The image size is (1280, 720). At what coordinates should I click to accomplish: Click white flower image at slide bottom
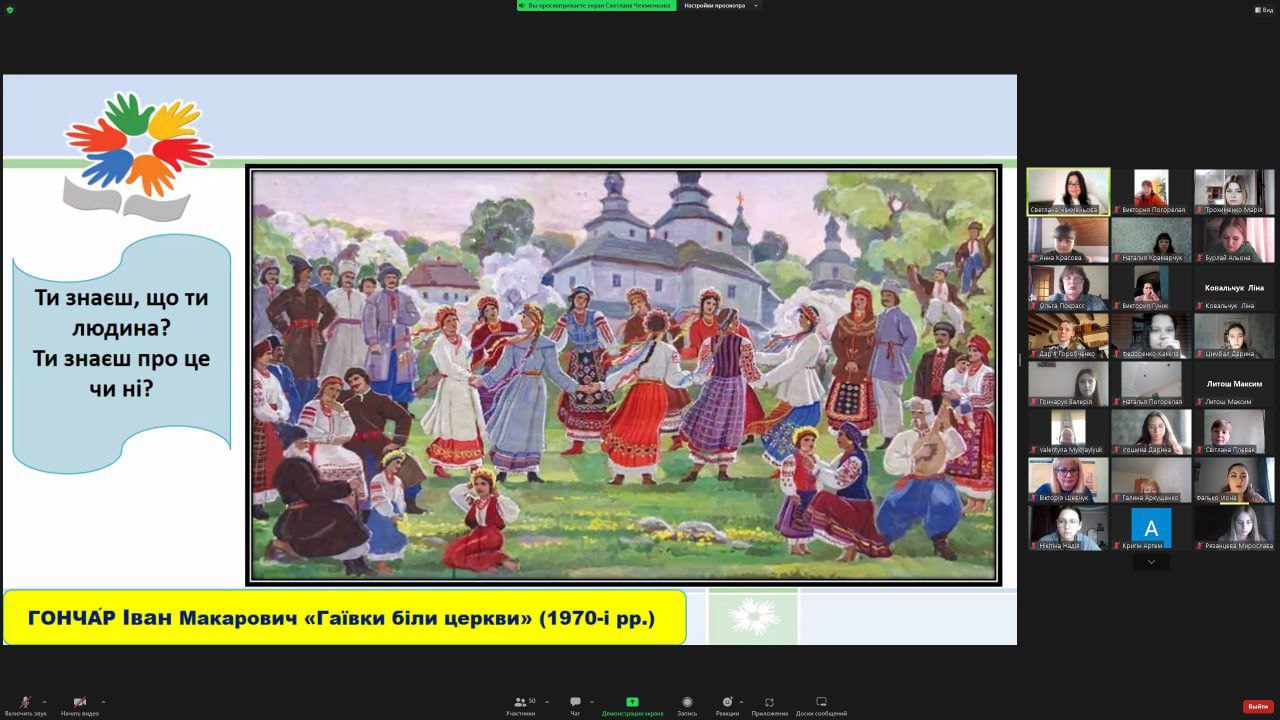[x=753, y=617]
